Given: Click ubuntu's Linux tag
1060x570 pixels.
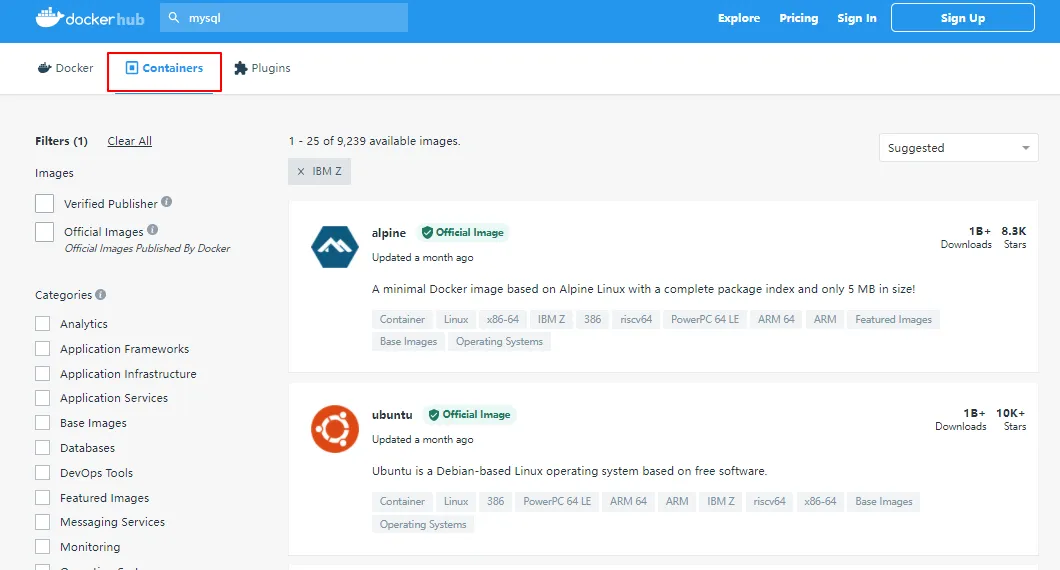Looking at the screenshot, I should 456,501.
